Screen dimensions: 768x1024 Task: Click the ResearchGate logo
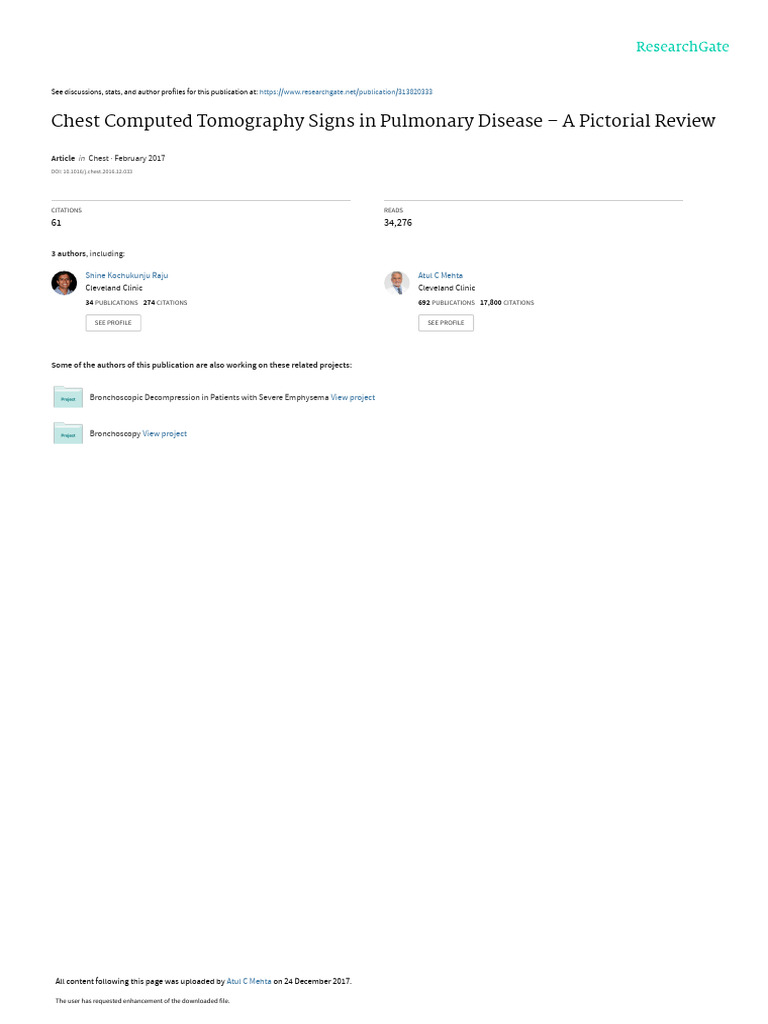(x=682, y=46)
